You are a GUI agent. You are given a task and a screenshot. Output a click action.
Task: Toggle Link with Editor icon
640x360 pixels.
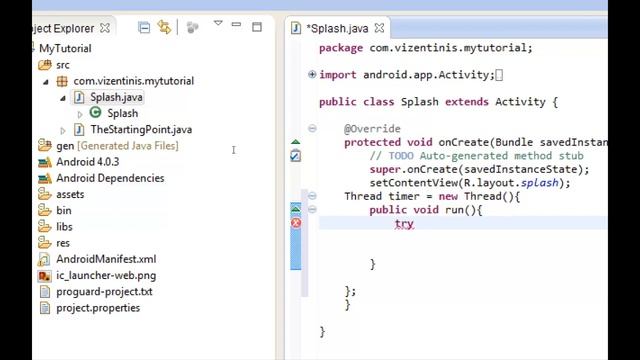point(164,27)
